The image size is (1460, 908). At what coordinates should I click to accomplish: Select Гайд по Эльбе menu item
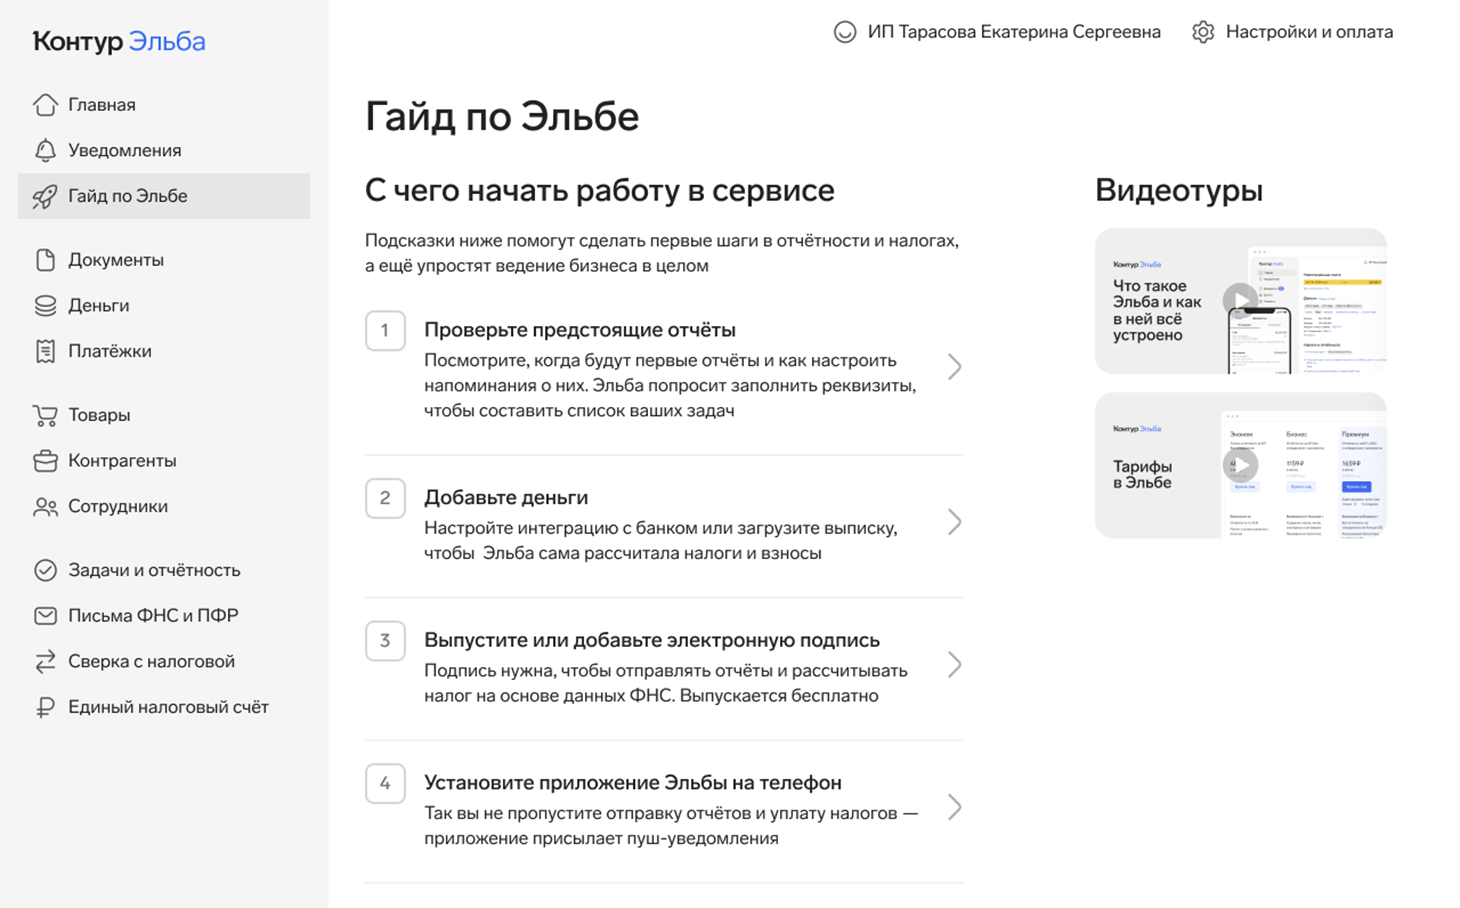(164, 196)
